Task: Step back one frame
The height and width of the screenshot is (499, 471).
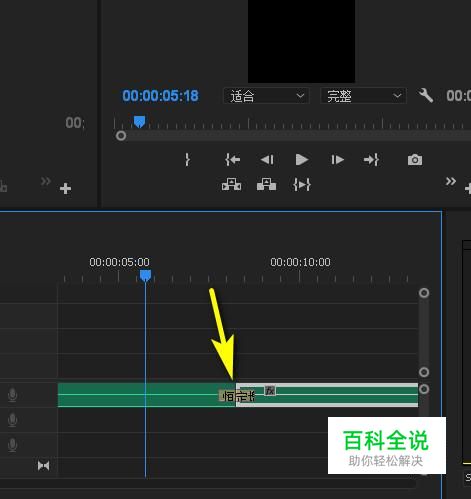Action: [x=267, y=160]
